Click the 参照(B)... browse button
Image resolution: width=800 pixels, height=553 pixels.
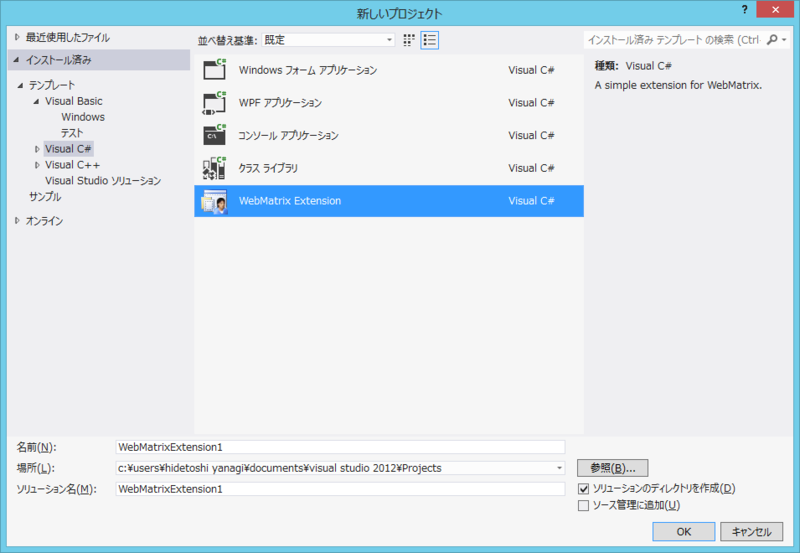point(612,468)
